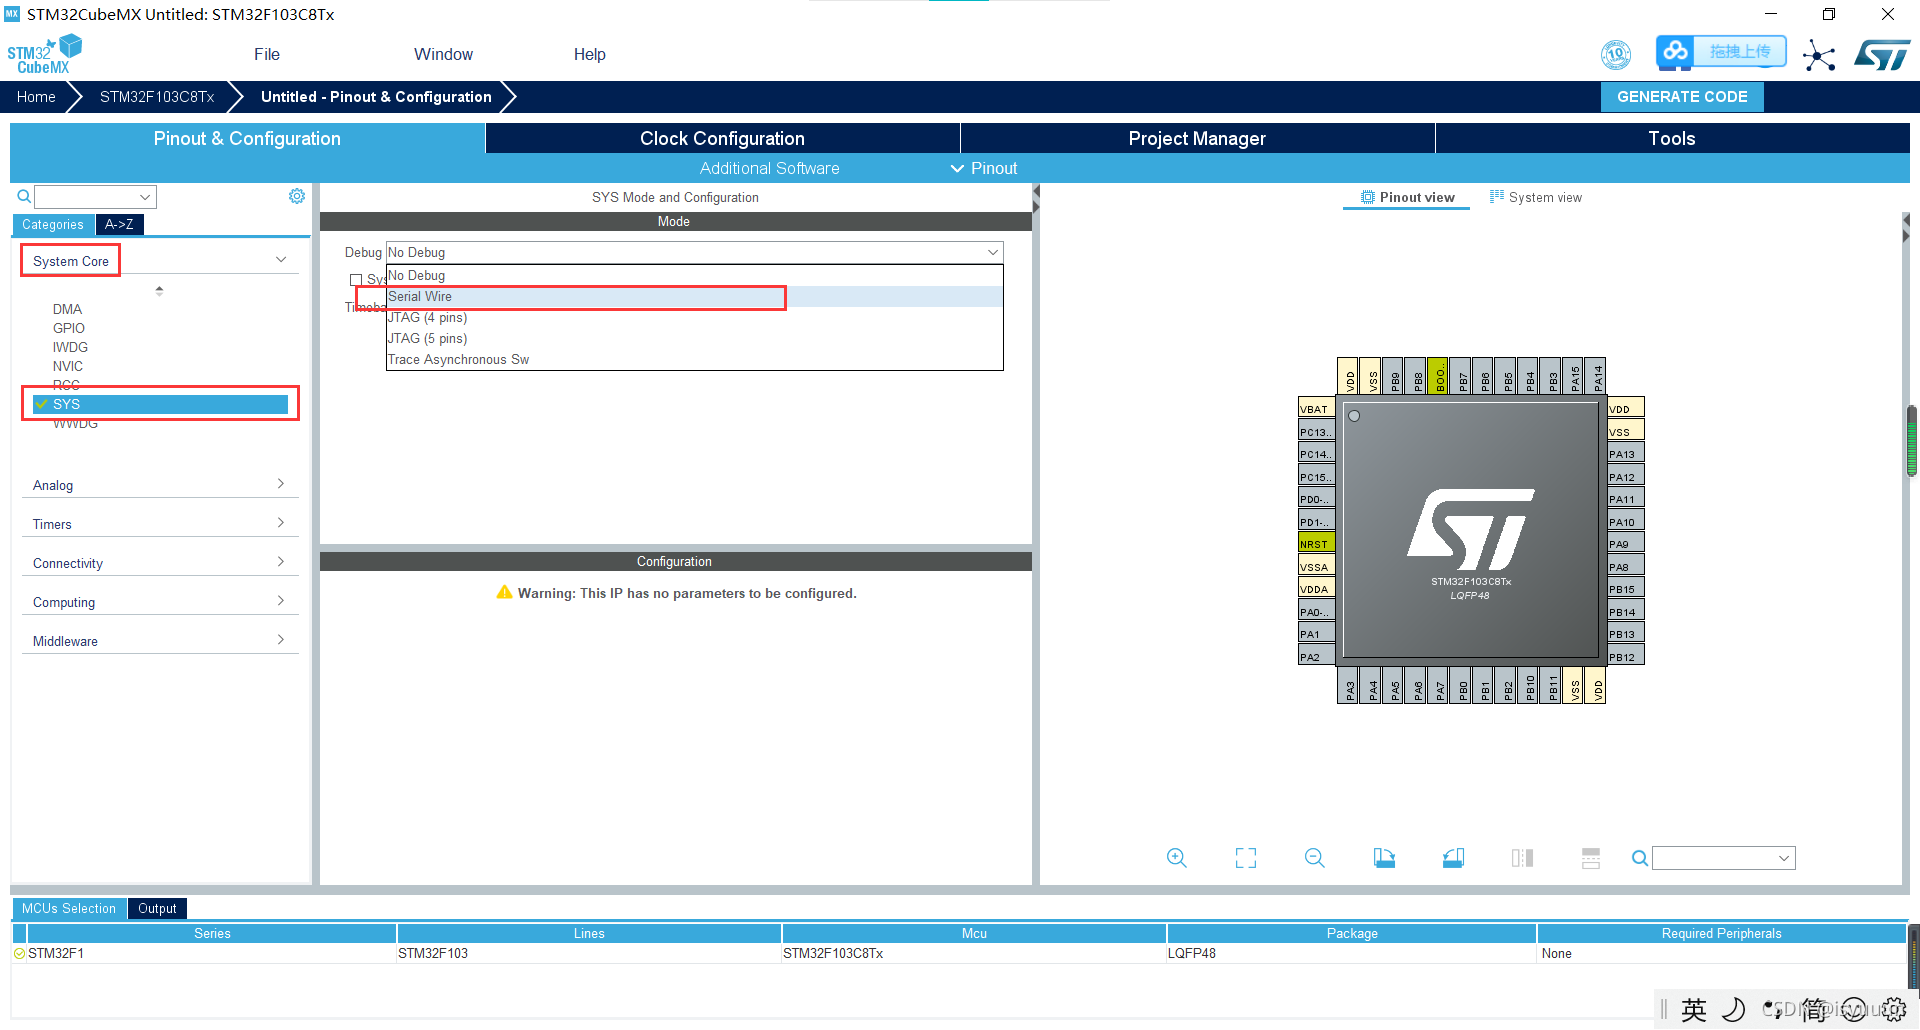Choose Serial Wire in the Debug list

pyautogui.click(x=694, y=297)
